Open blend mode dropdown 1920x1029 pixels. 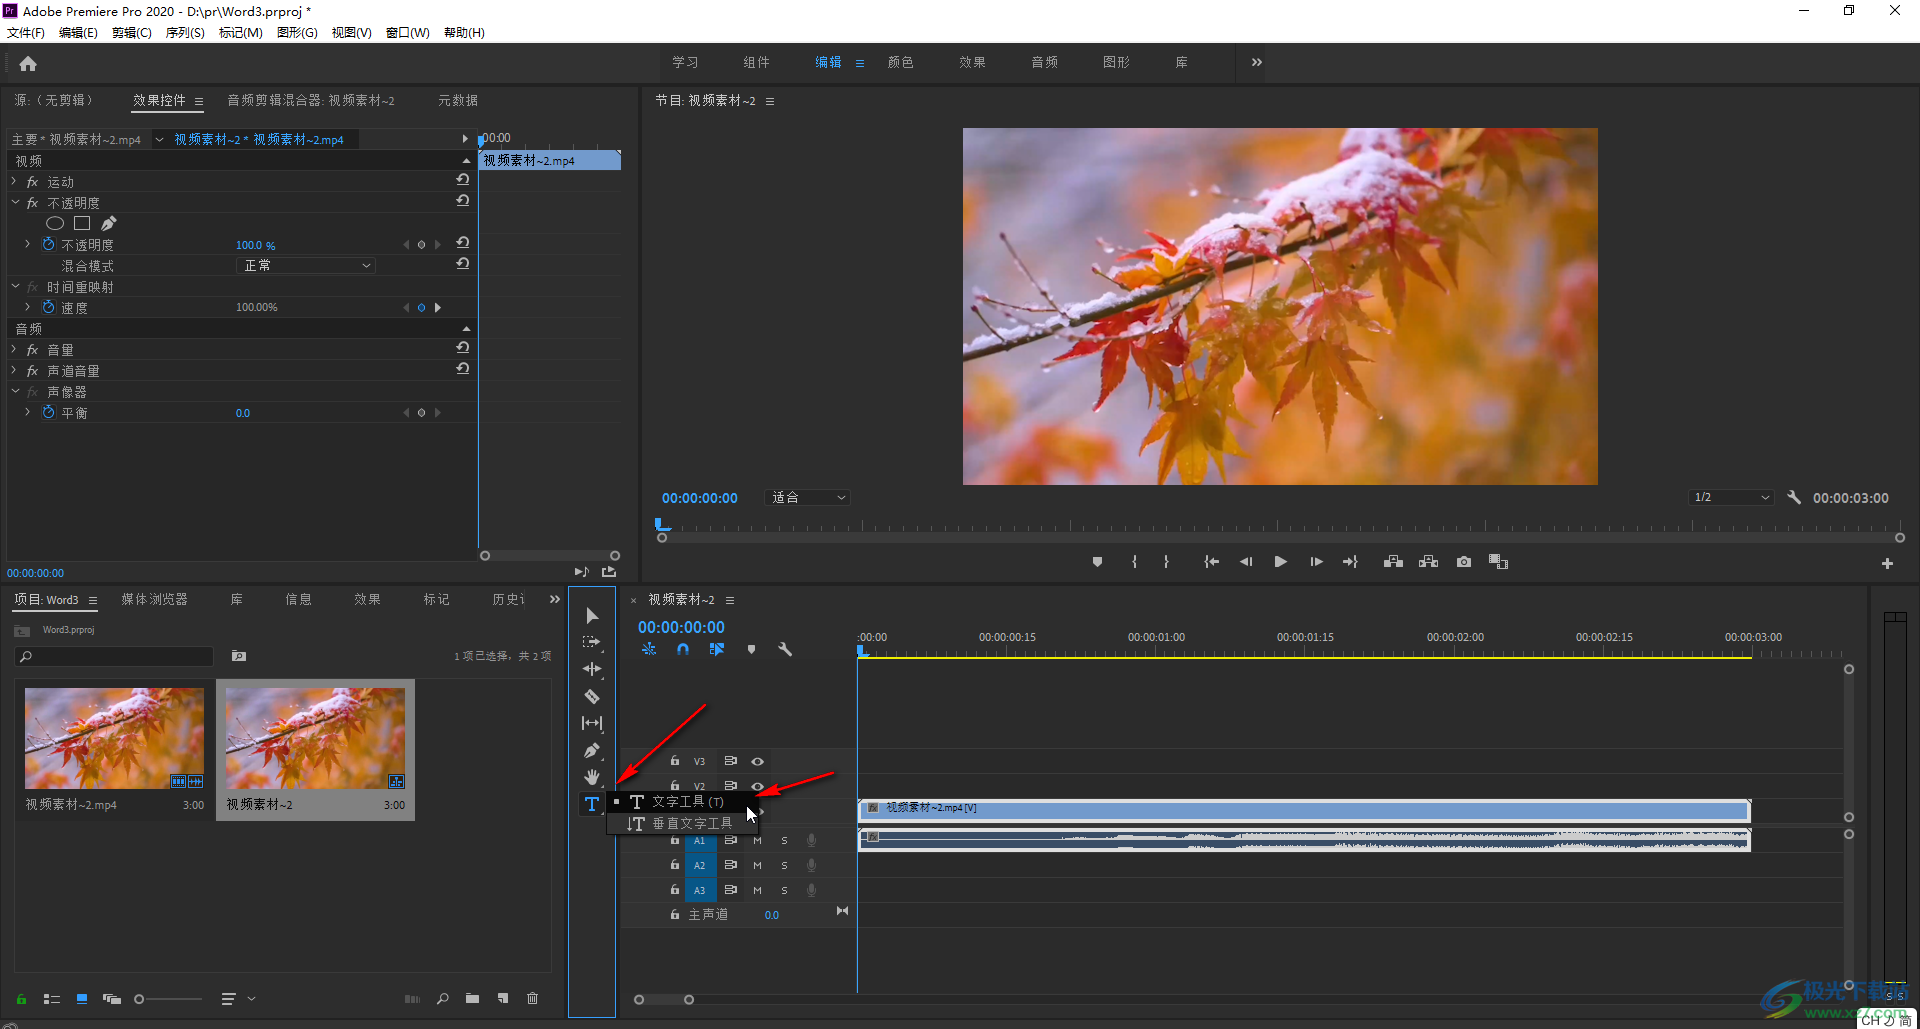point(306,265)
